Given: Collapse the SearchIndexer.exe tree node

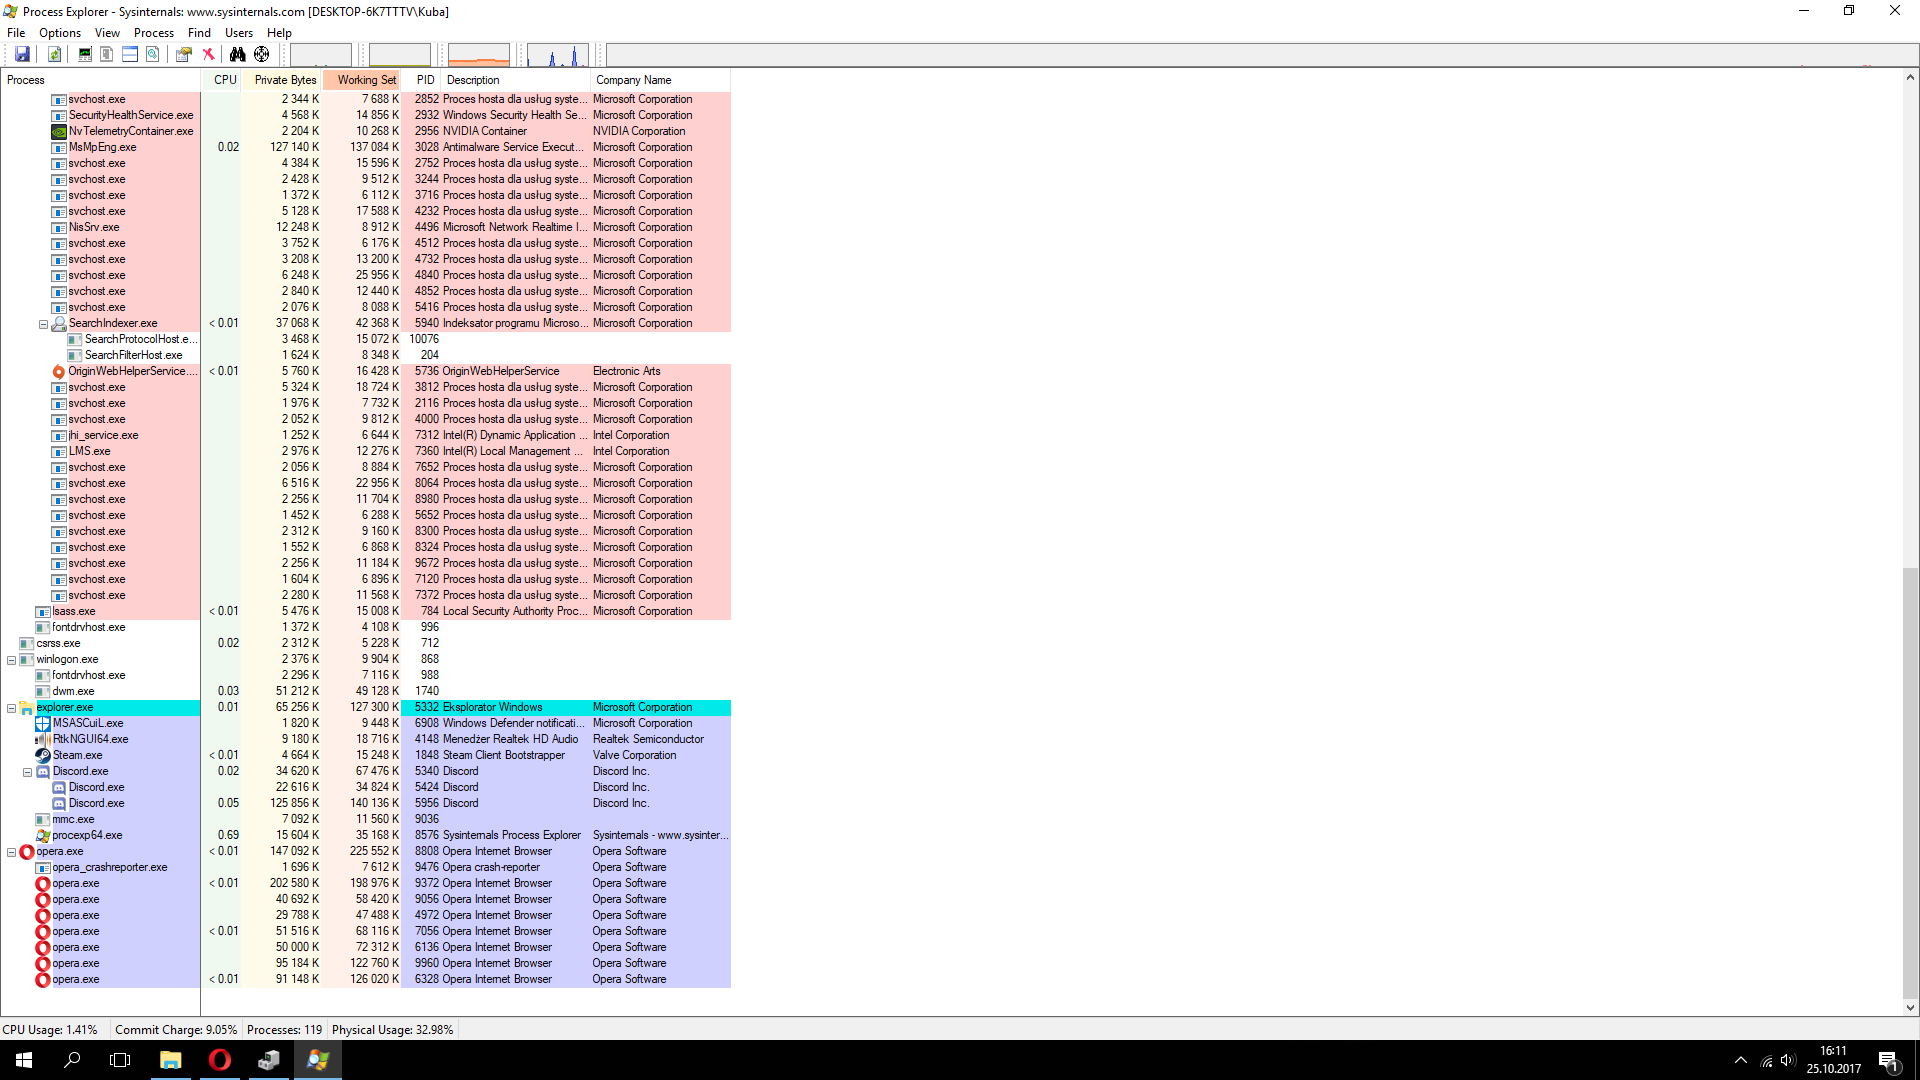Looking at the screenshot, I should coord(43,324).
